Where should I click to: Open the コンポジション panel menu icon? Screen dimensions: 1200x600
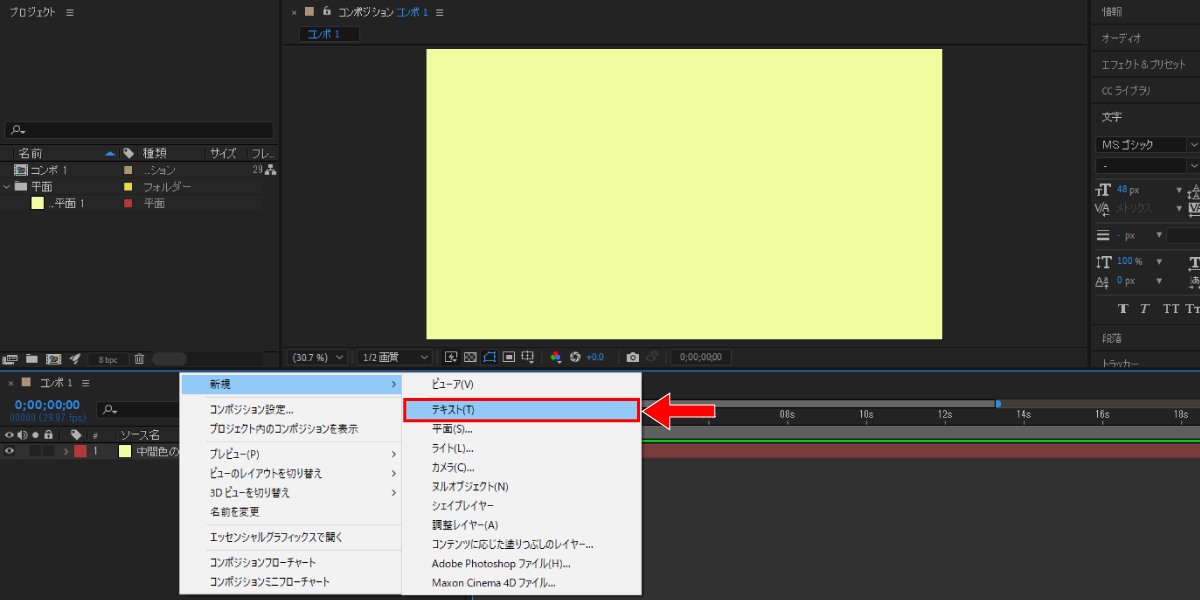tap(440, 12)
